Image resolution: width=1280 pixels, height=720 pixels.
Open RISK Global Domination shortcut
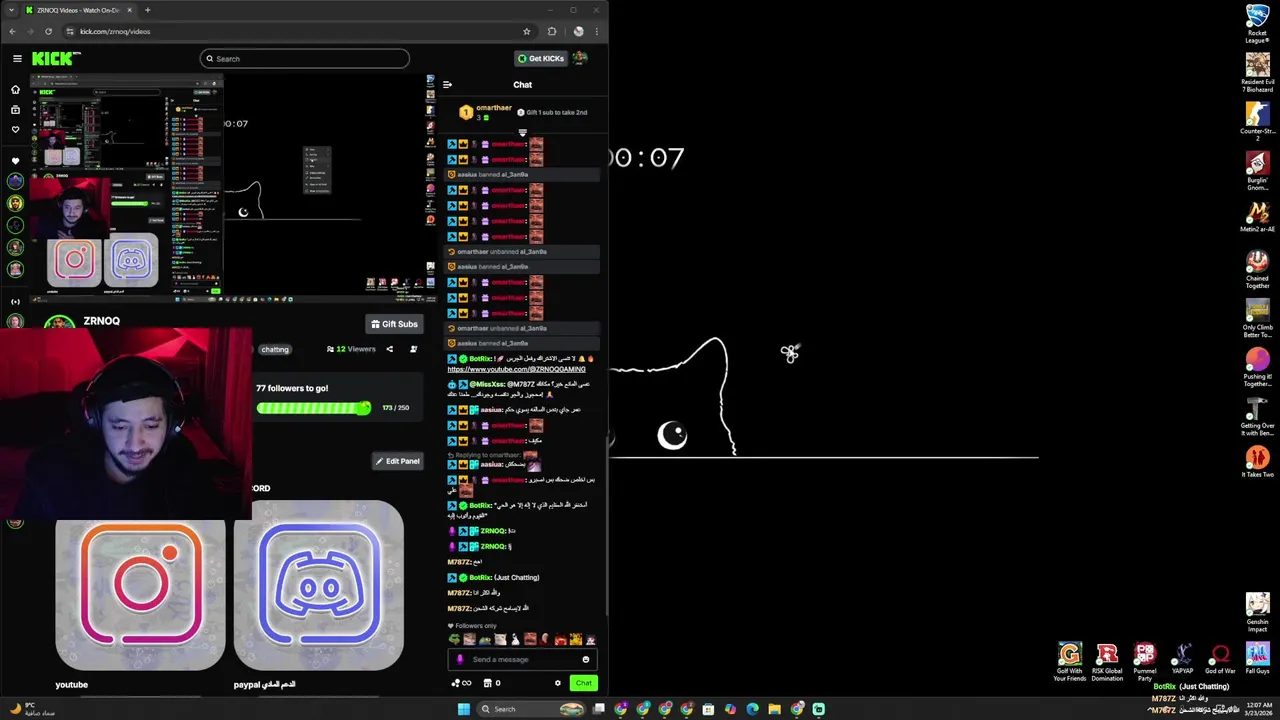point(1107,662)
